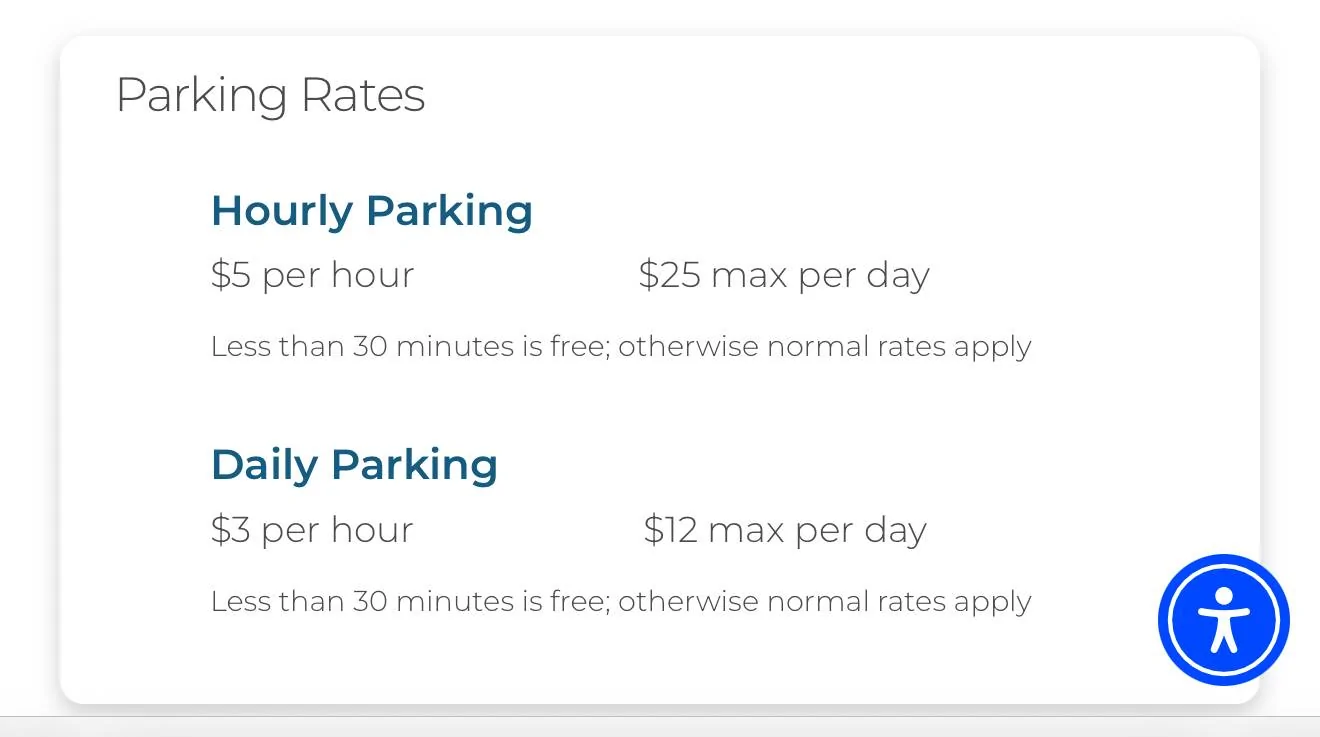Screen dimensions: 1320x737
Task: Click the $12 price amount
Action: pyautogui.click(x=670, y=530)
